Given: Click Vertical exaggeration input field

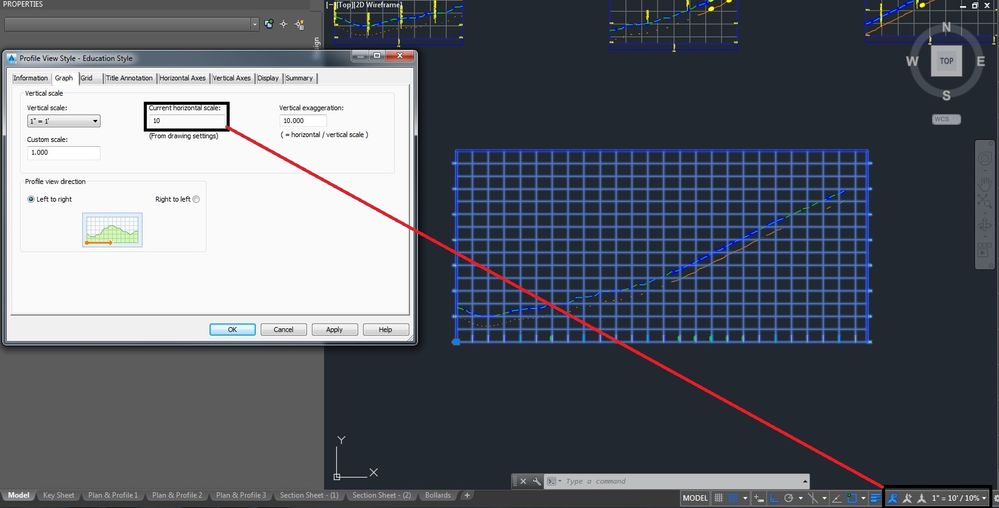Looking at the screenshot, I should pyautogui.click(x=303, y=120).
